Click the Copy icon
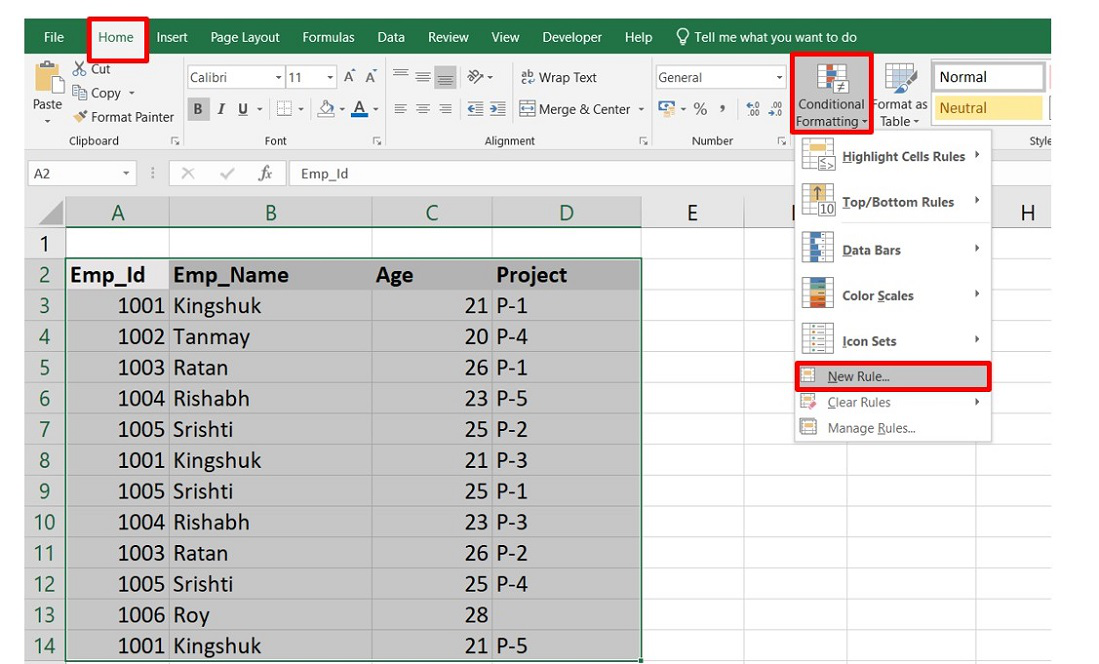The image size is (1099, 664). [x=80, y=93]
